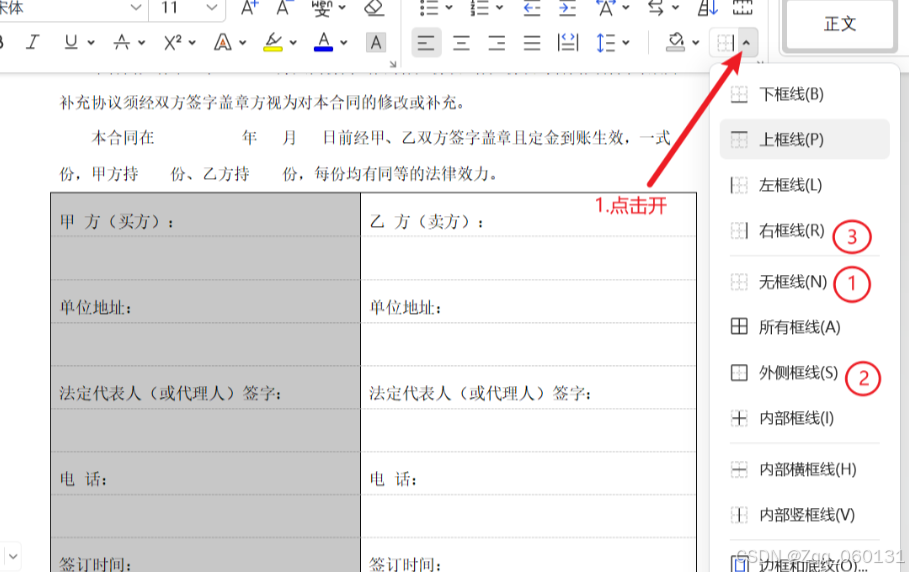This screenshot has width=909, height=572.
Task: Toggle underline formatting
Action: click(71, 42)
